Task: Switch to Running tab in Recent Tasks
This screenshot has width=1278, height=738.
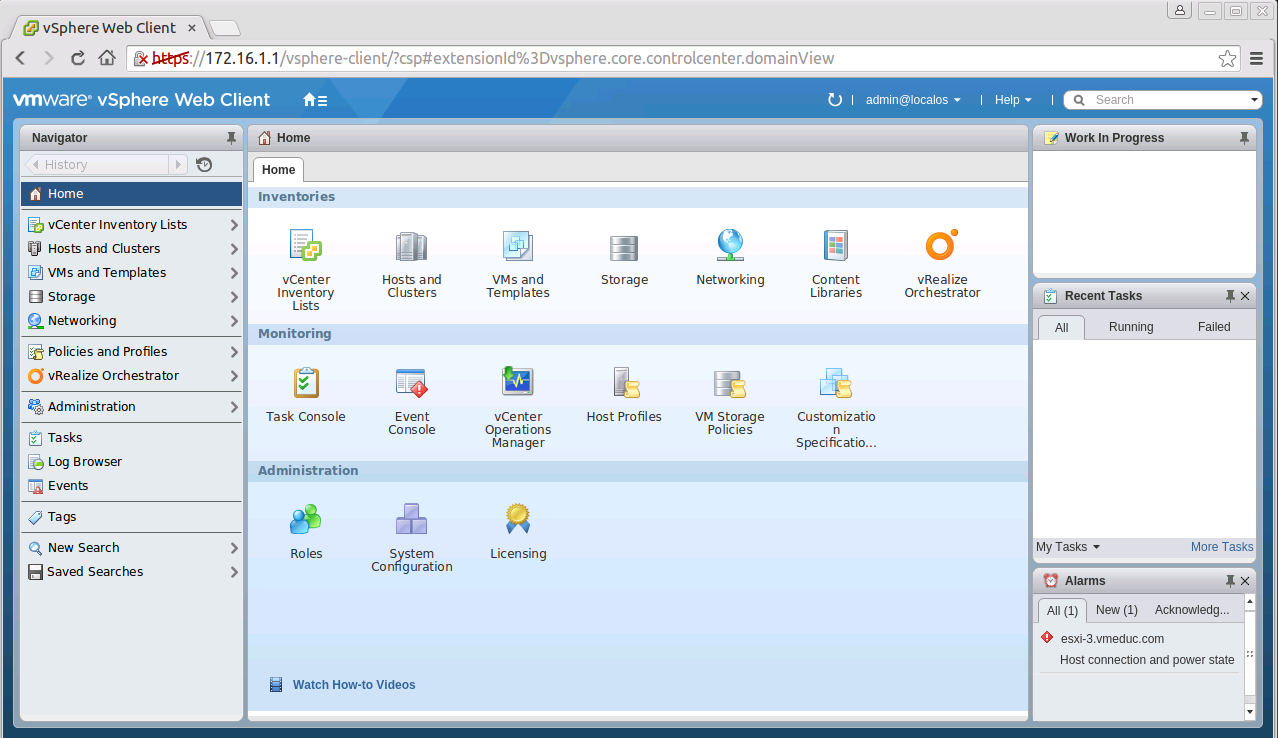Action: 1131,327
